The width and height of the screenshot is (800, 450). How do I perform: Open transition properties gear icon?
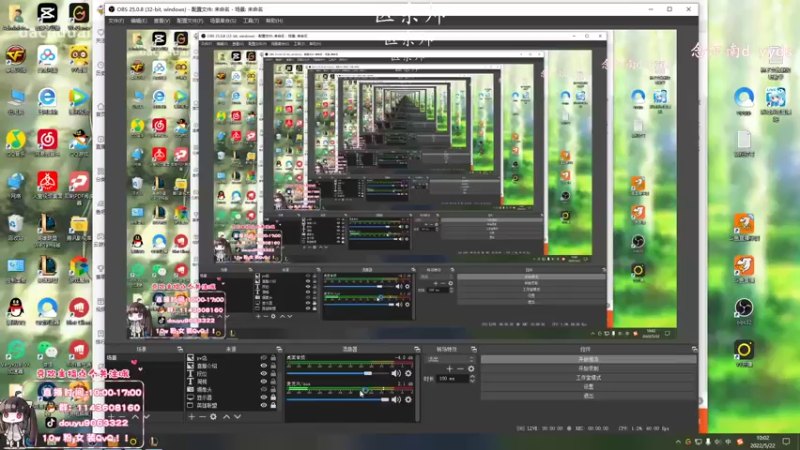point(471,368)
